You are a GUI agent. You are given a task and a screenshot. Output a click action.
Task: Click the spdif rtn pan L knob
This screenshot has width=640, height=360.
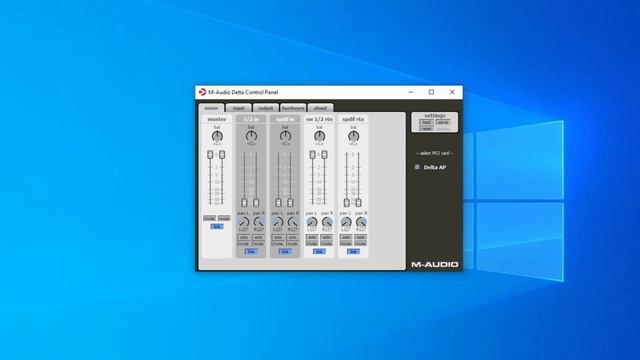[346, 222]
